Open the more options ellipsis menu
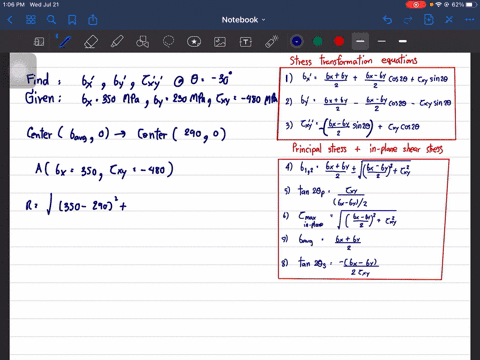480x360 pixels. (470, 20)
